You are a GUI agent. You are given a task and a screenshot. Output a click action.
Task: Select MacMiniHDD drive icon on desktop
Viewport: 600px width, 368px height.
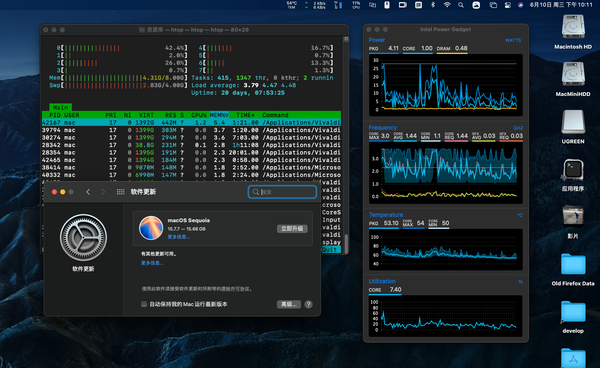tap(573, 74)
